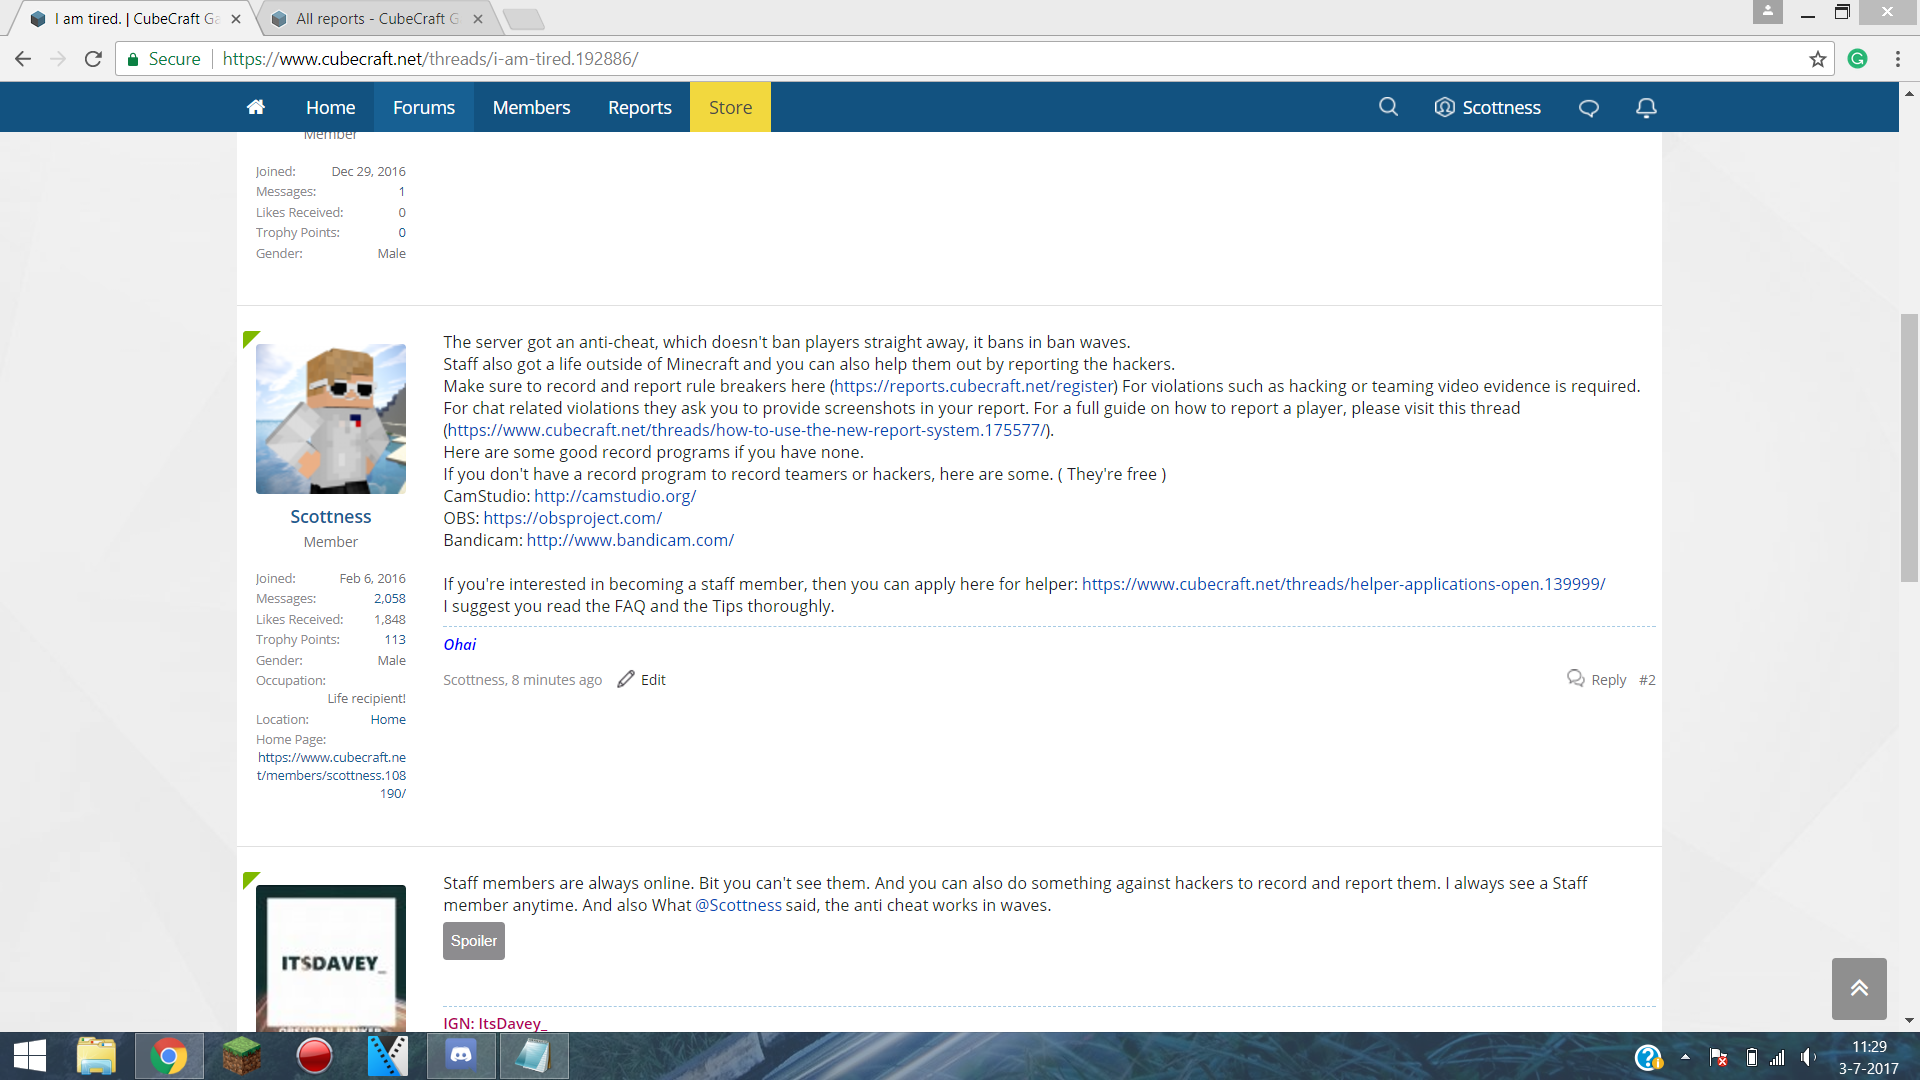Open Chrome three-dot menu
The image size is (1920, 1080).
coord(1897,59)
